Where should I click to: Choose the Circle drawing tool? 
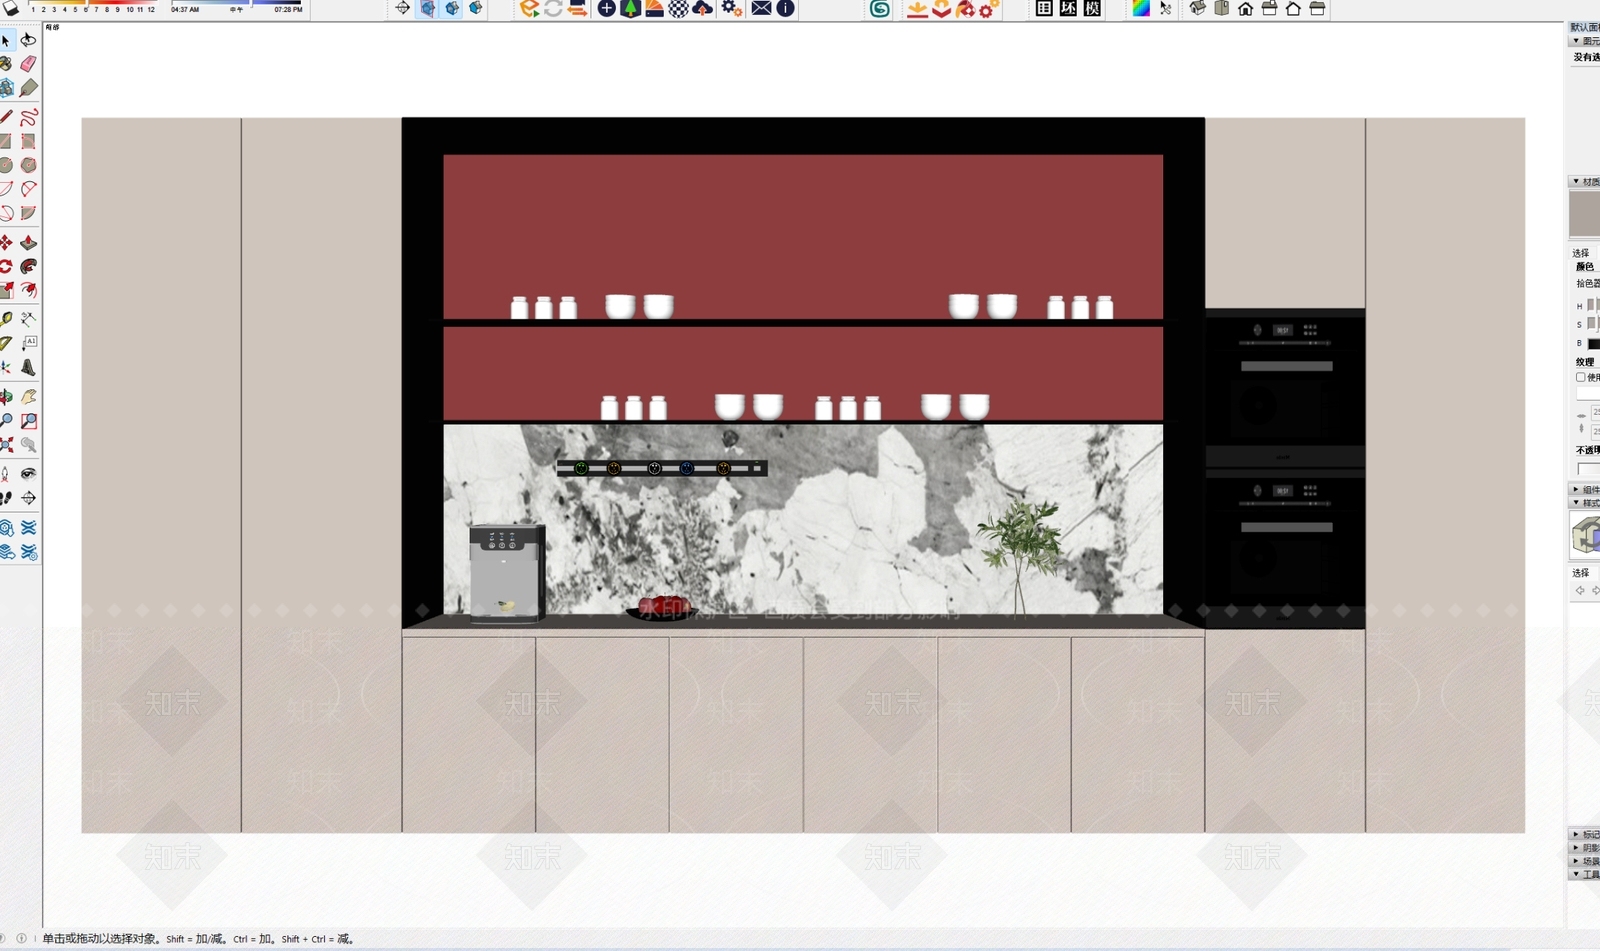[x=6, y=165]
